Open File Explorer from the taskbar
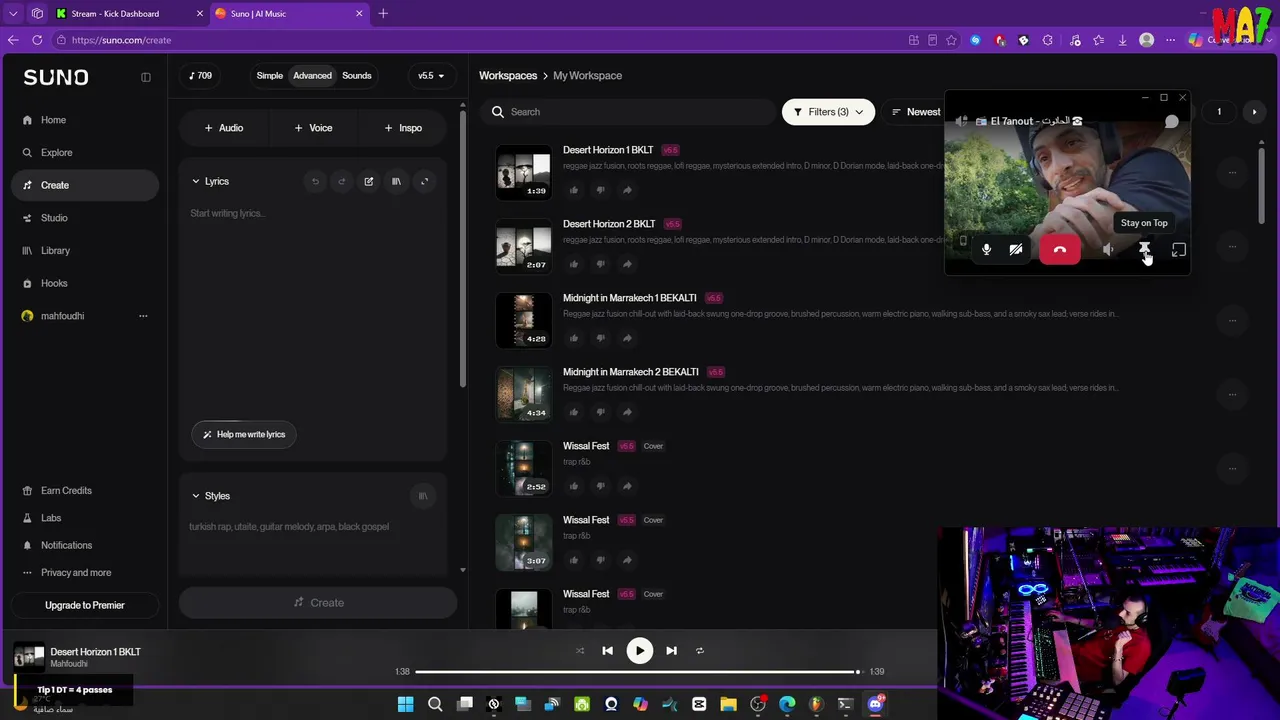This screenshot has height=720, width=1280. click(728, 705)
